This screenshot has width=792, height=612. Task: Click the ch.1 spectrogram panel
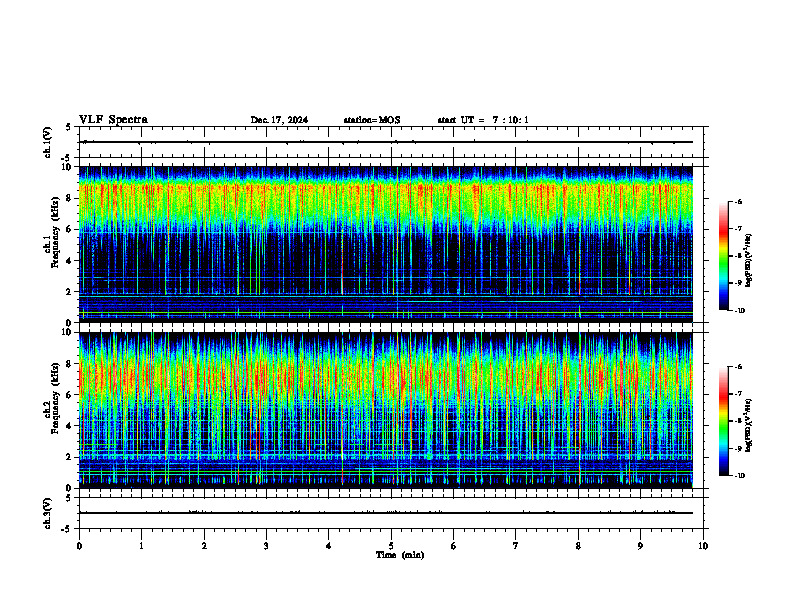coord(386,244)
